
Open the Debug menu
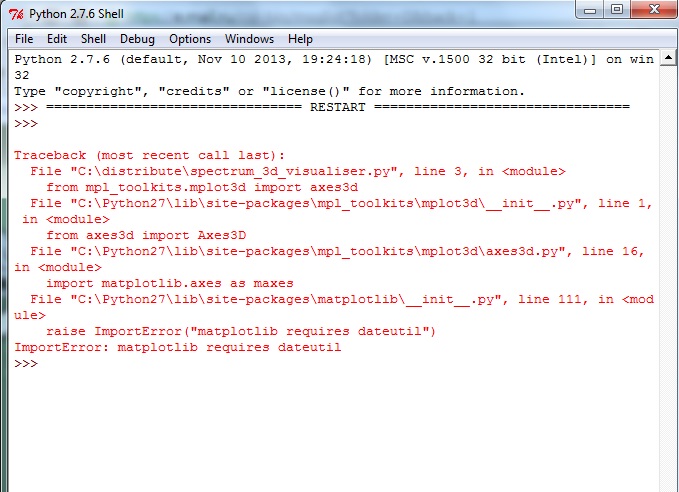pyautogui.click(x=137, y=39)
